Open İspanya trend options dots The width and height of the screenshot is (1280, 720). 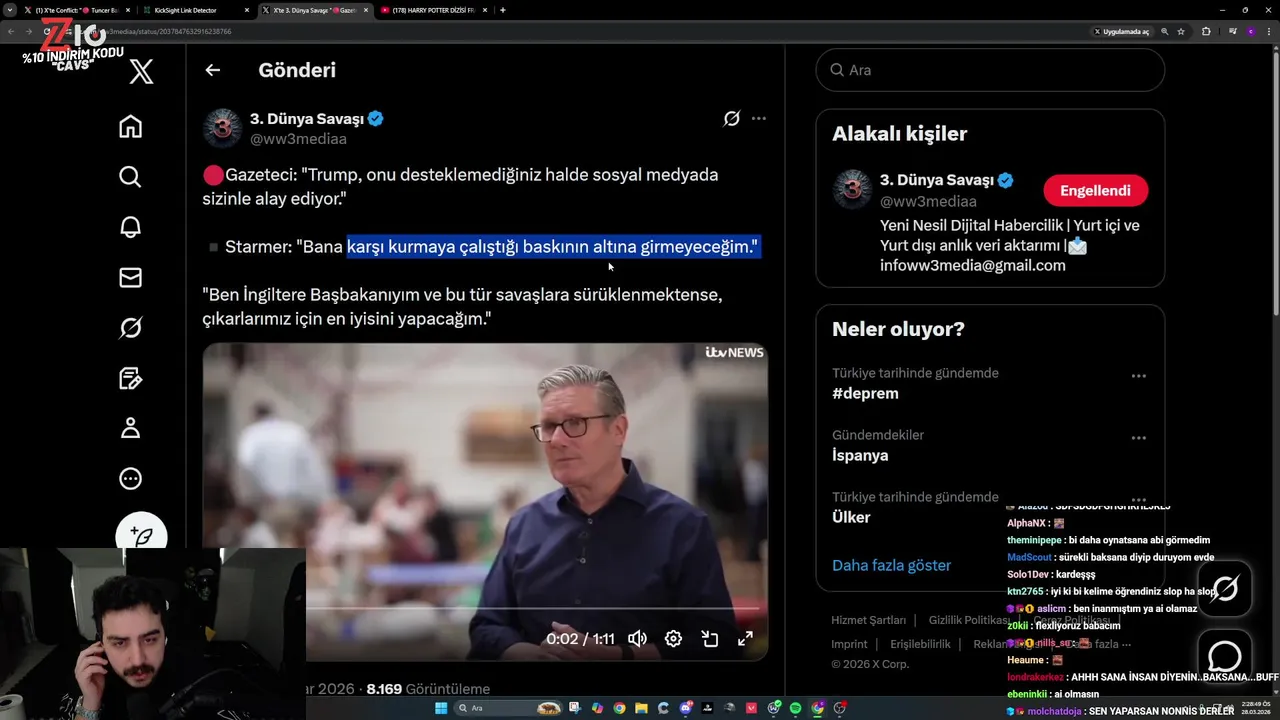1138,438
